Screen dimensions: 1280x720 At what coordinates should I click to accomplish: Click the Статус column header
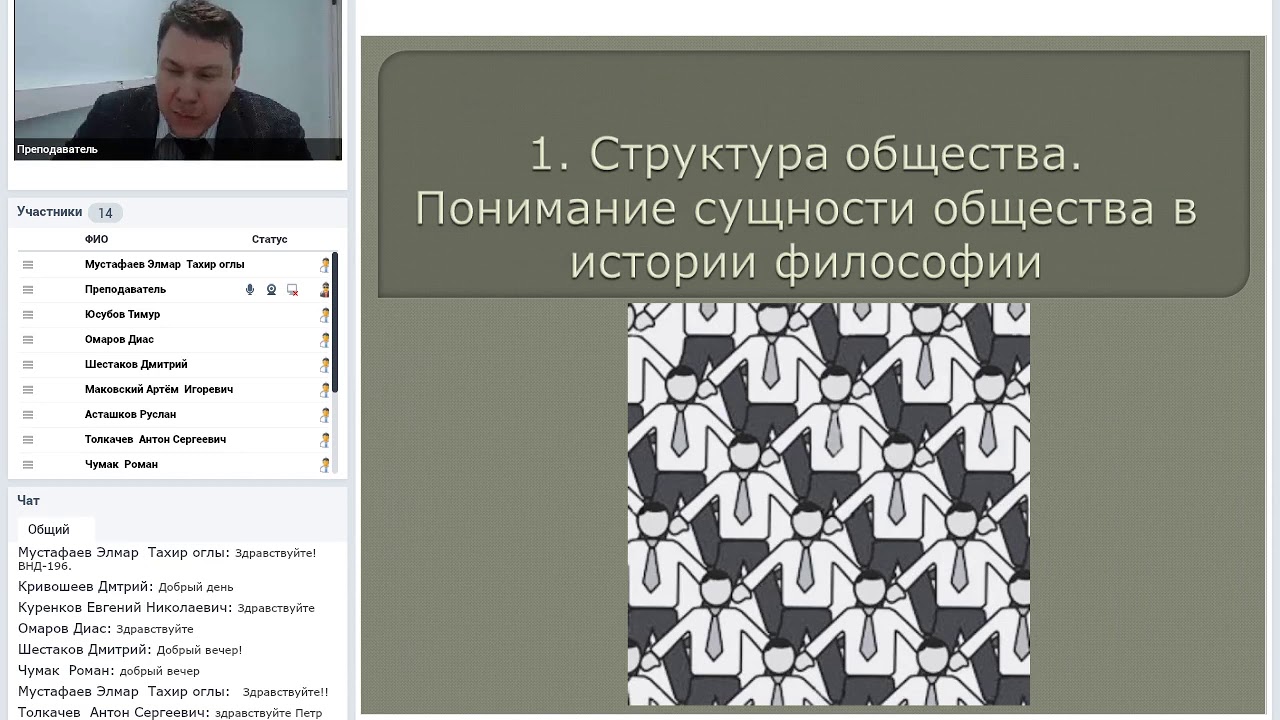[269, 239]
